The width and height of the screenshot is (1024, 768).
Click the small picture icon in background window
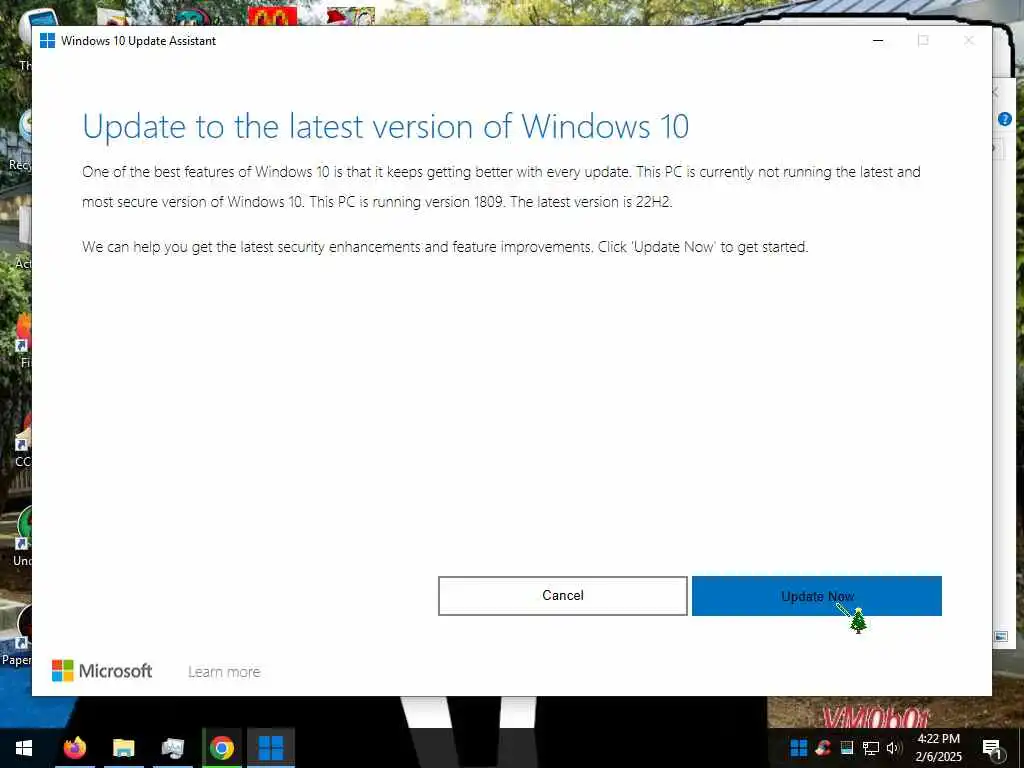pyautogui.click(x=1000, y=635)
